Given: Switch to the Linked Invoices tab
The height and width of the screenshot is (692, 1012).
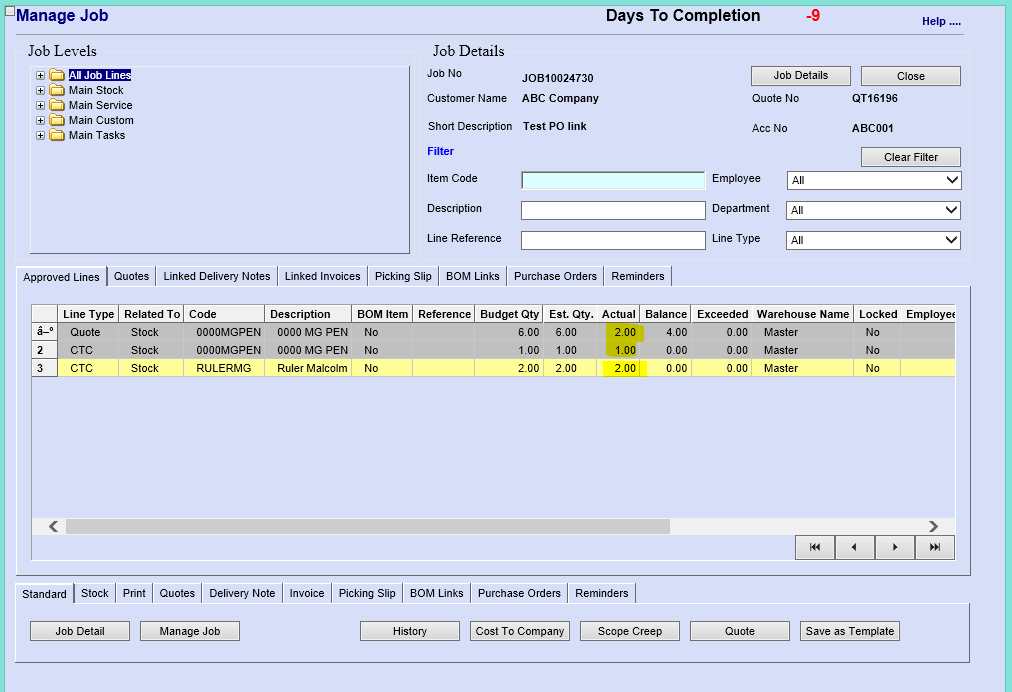Looking at the screenshot, I should [322, 276].
